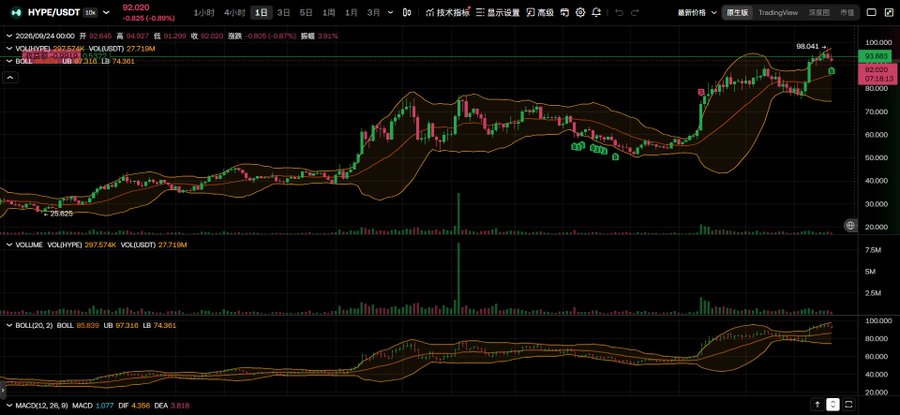Open 高级 advanced options

540,12
